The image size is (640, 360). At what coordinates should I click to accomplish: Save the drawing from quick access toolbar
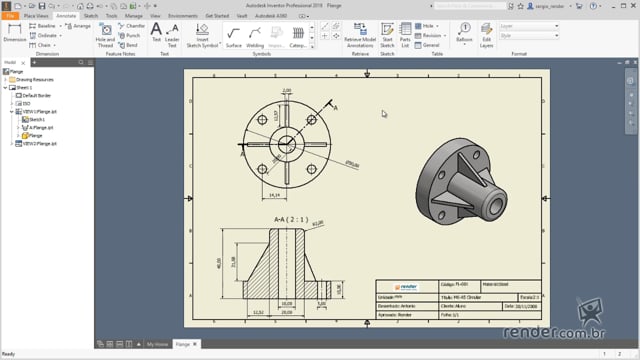coord(42,6)
